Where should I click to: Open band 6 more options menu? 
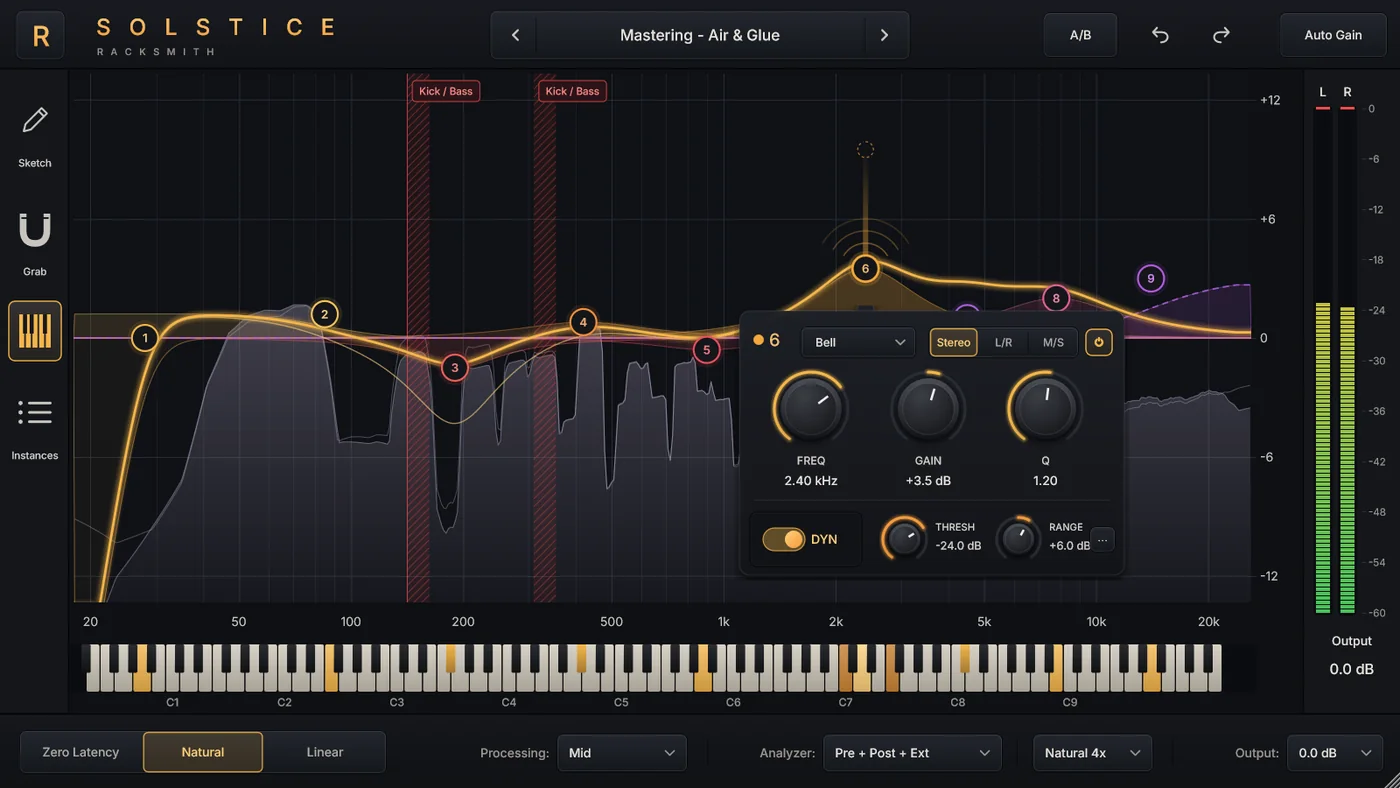(x=1102, y=540)
